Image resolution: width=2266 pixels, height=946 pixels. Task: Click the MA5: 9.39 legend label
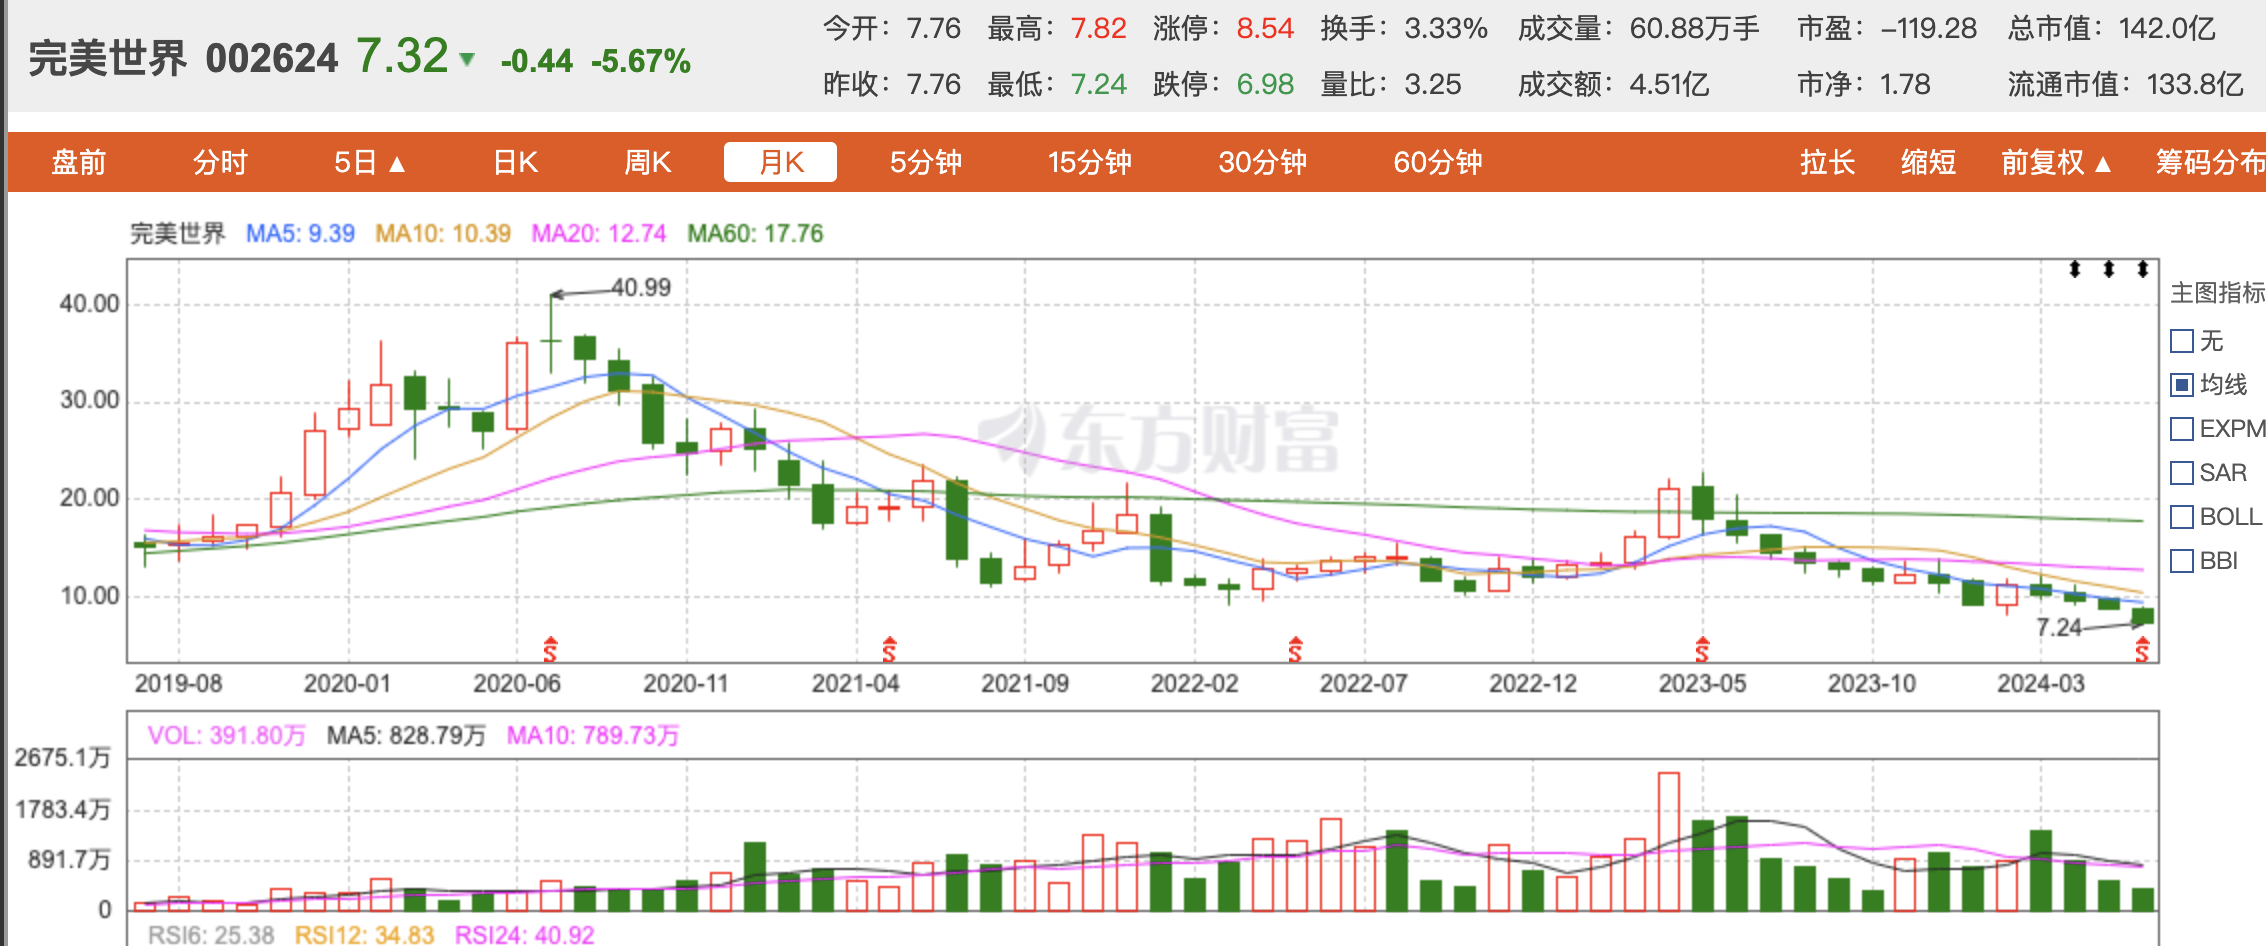(300, 234)
